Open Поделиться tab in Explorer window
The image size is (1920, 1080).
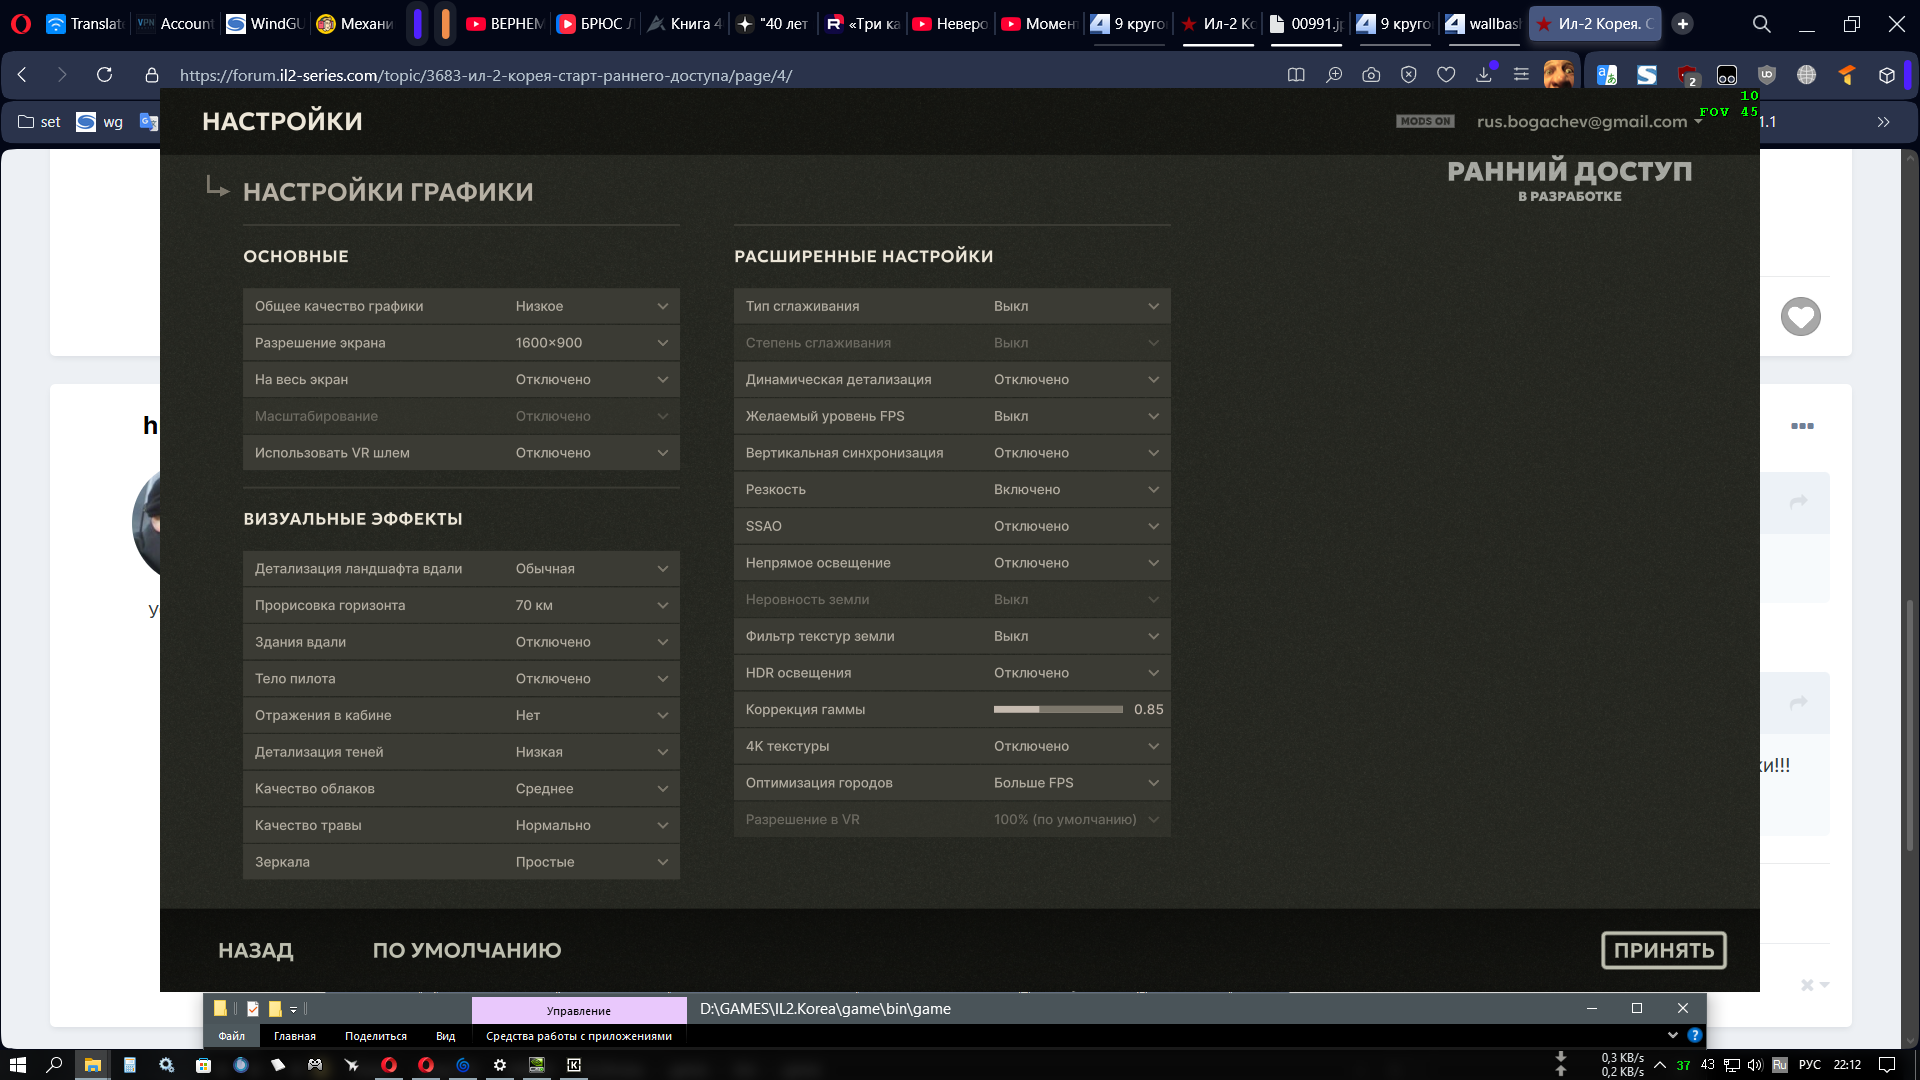point(376,1036)
